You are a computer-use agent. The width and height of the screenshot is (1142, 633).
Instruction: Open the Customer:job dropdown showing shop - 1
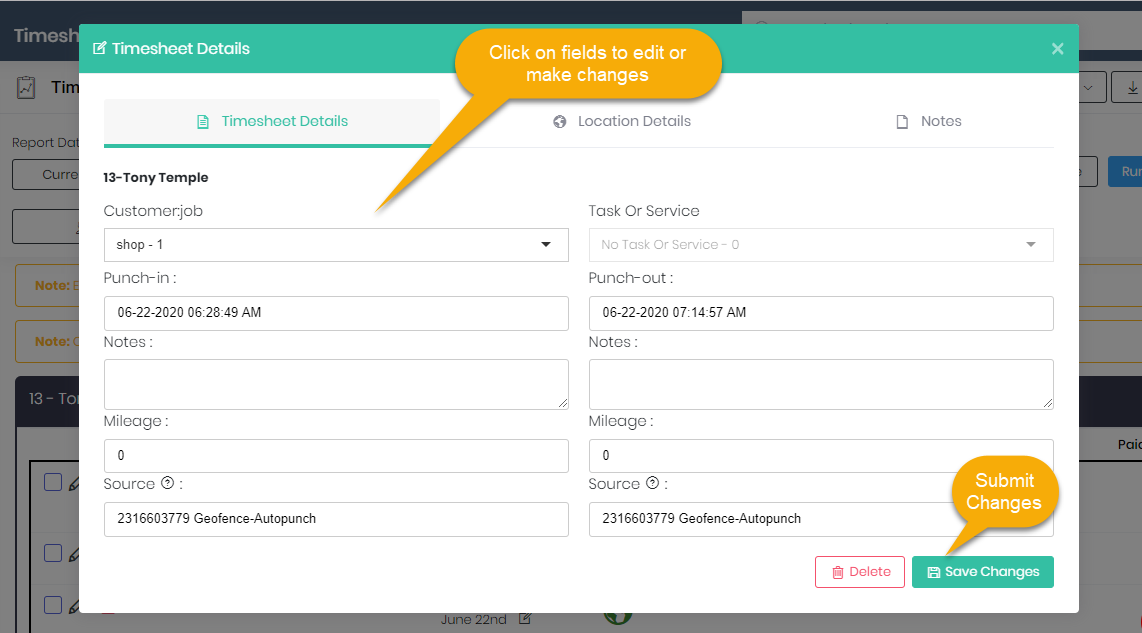pyautogui.click(x=336, y=245)
